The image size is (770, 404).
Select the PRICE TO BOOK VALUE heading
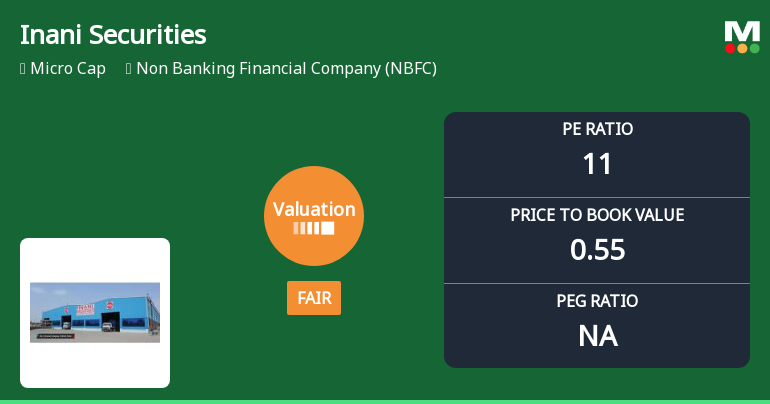597,215
